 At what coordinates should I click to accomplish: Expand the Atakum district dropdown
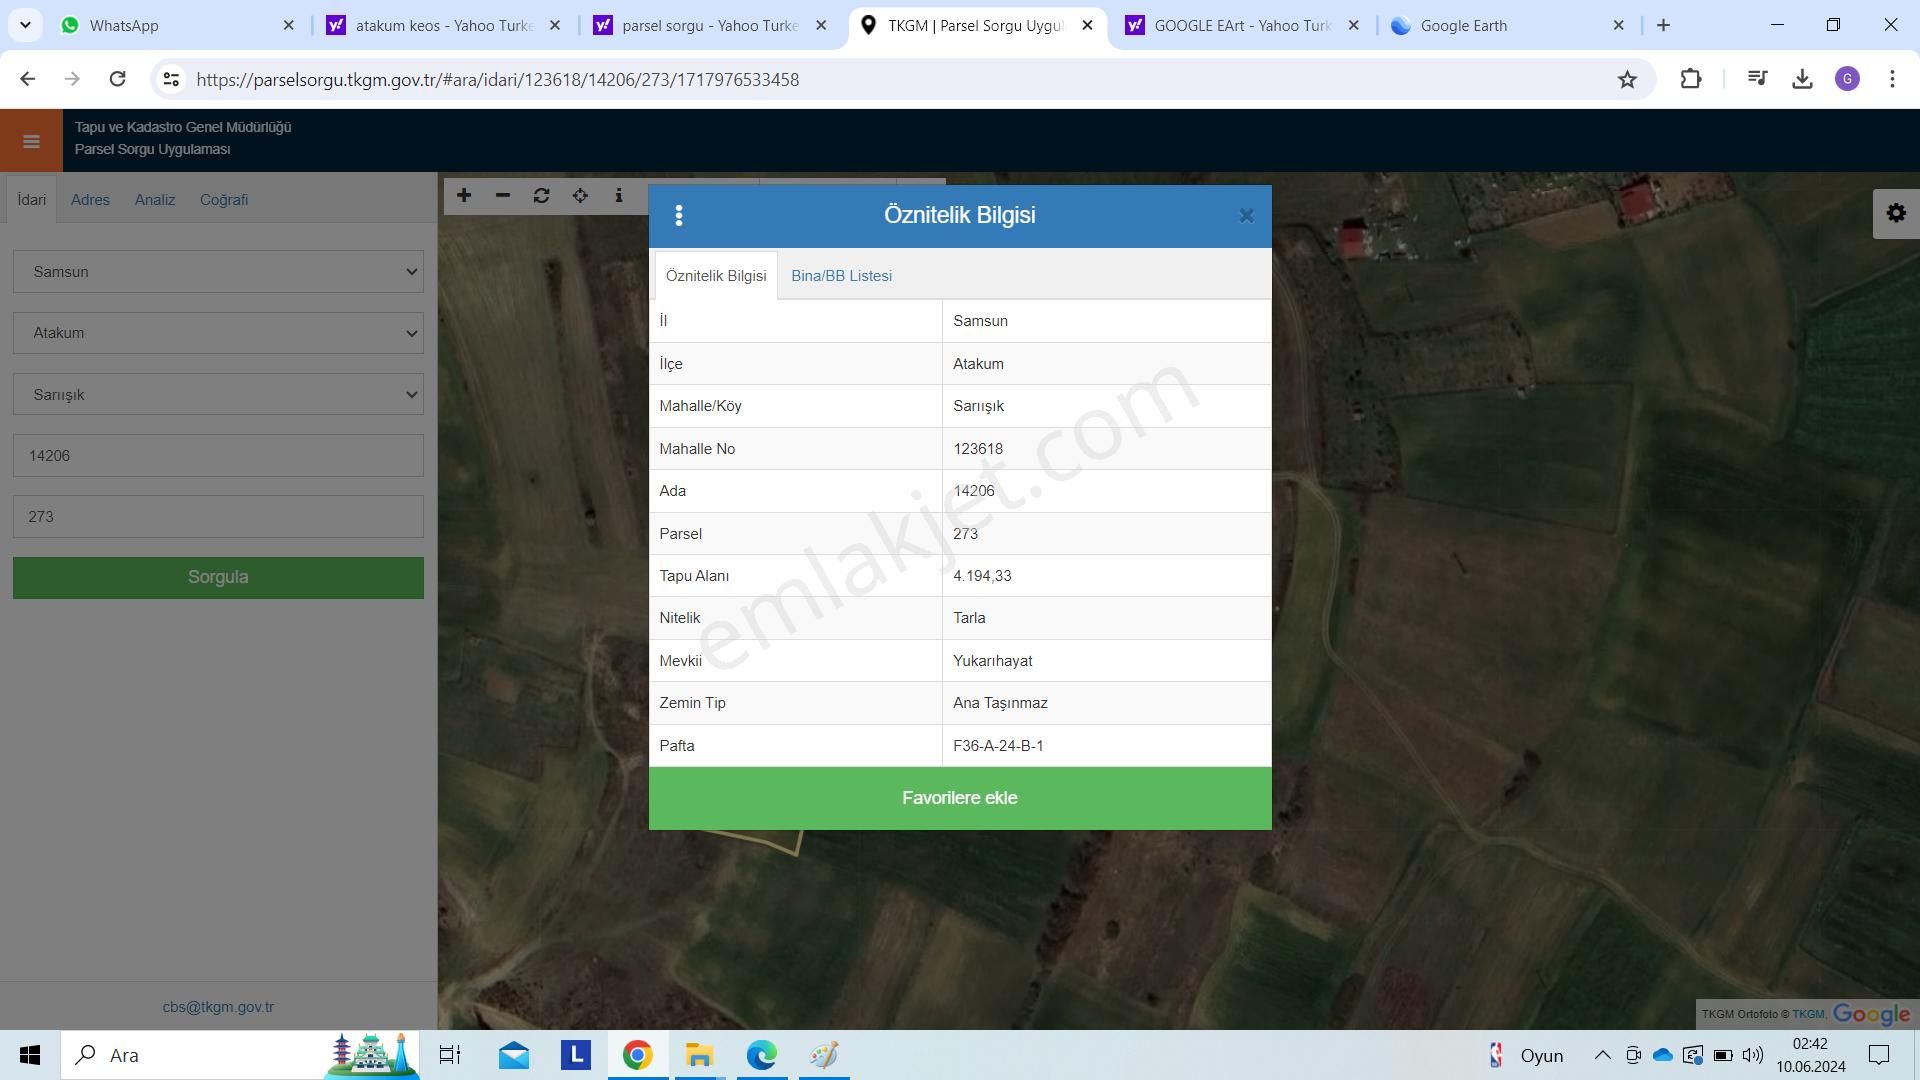218,333
